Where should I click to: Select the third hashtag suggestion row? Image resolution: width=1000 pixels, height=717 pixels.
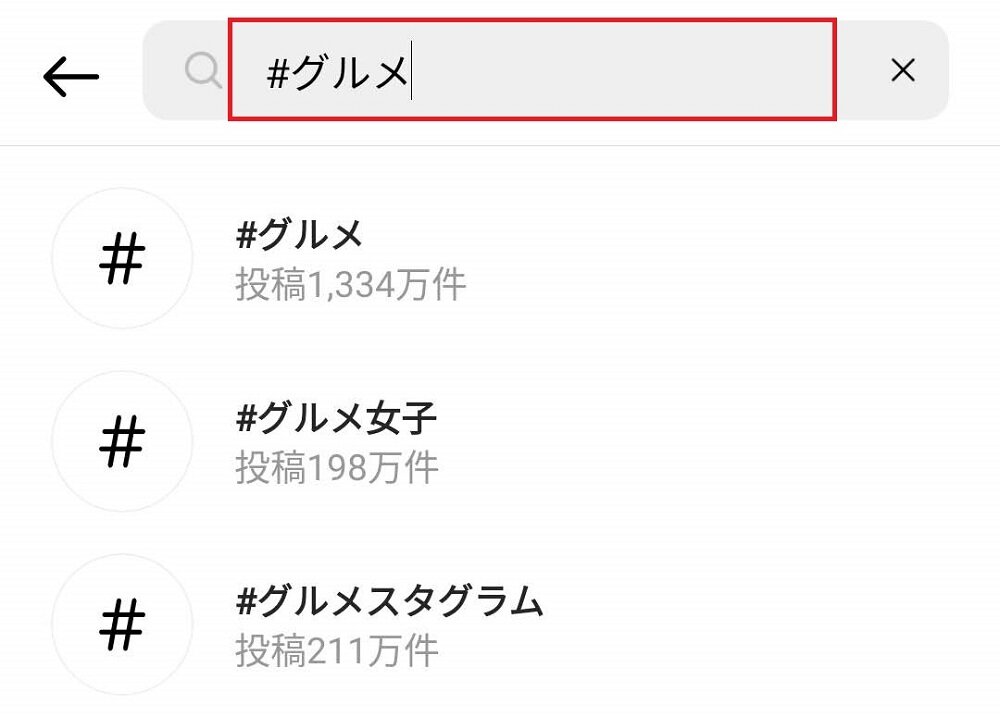(600, 625)
